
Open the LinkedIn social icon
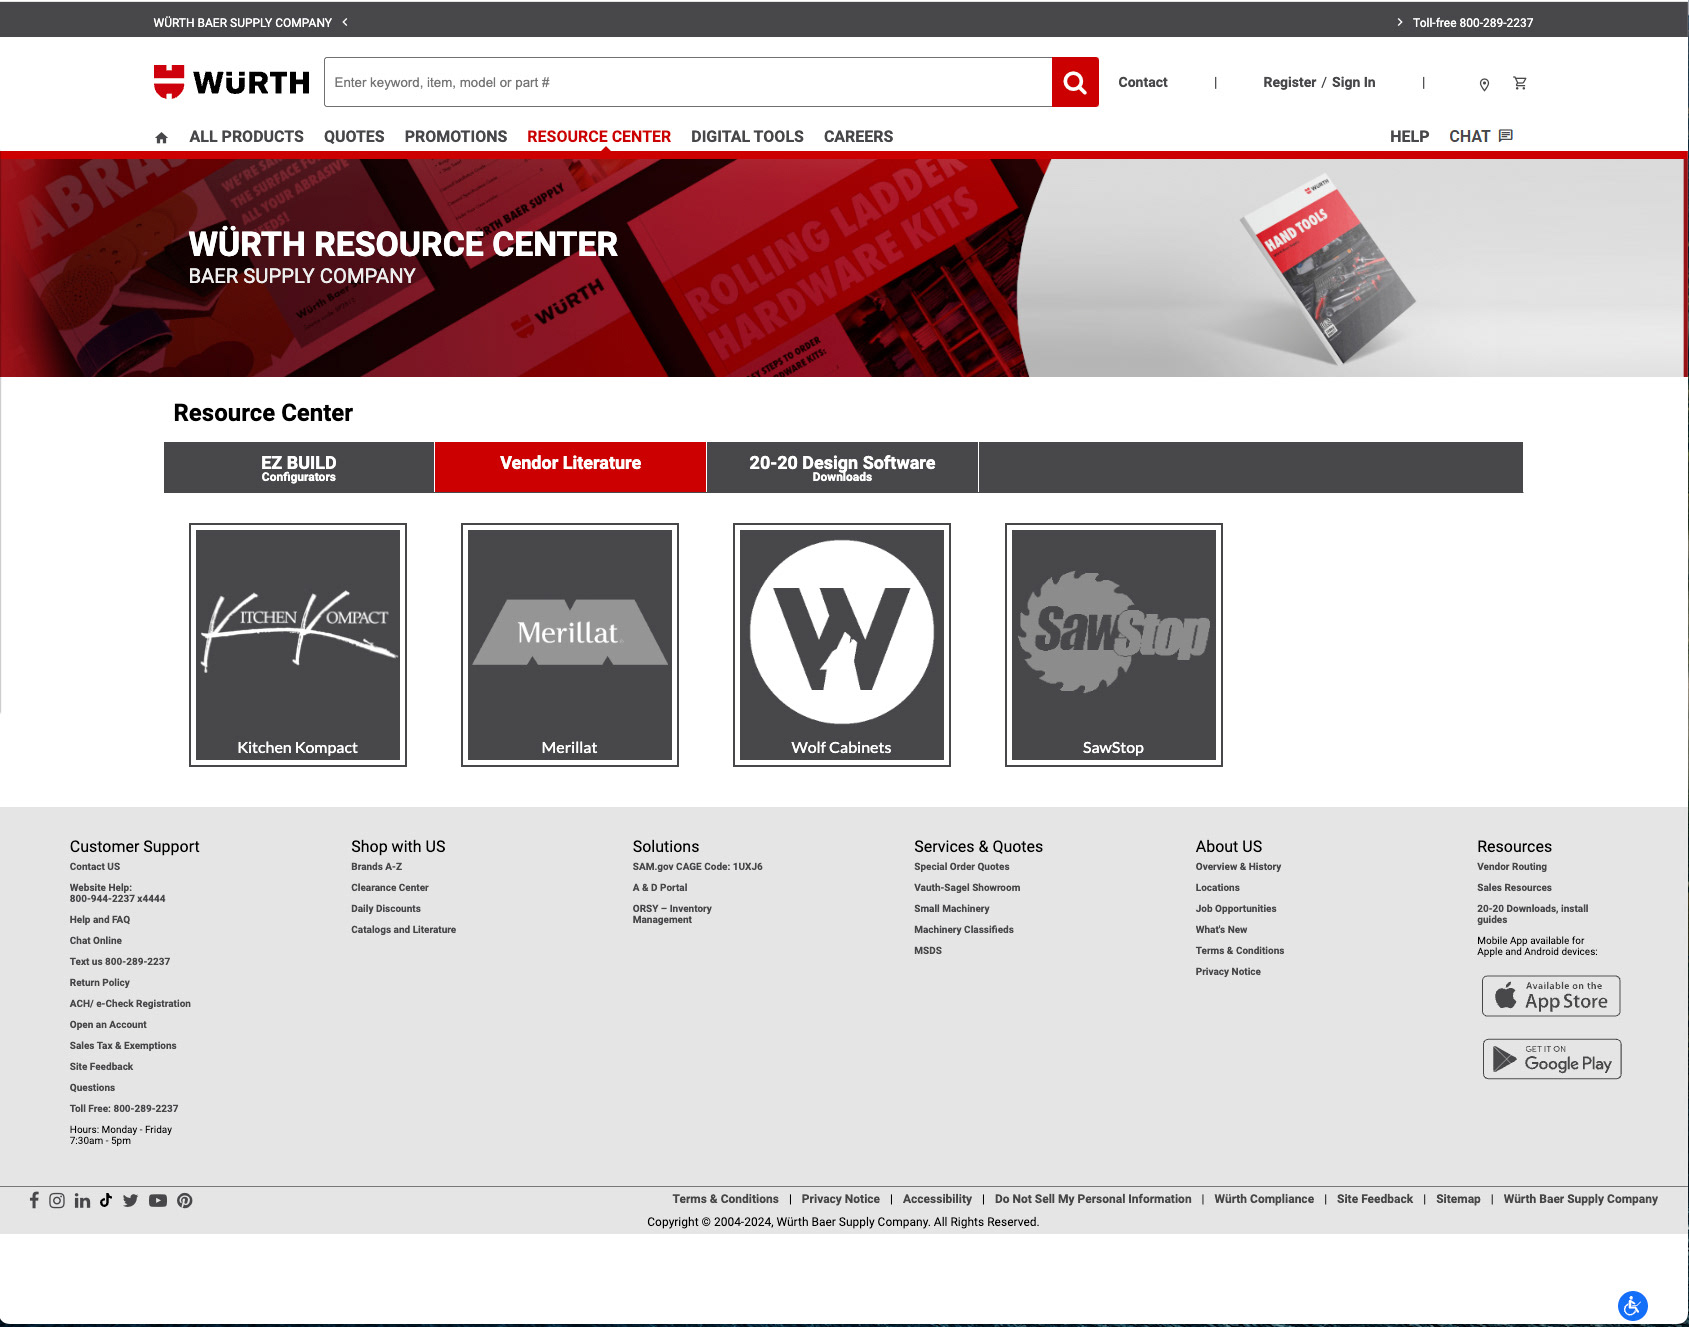82,1200
